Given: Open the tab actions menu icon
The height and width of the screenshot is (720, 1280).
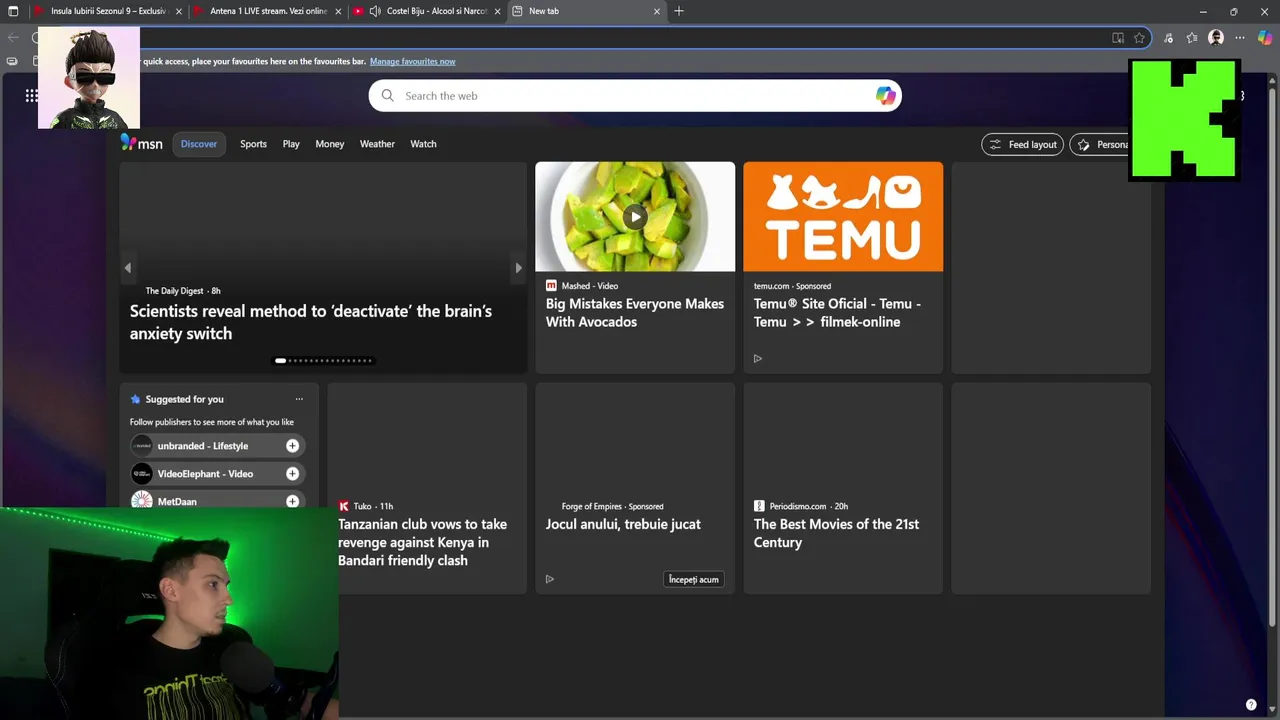Looking at the screenshot, I should point(13,11).
